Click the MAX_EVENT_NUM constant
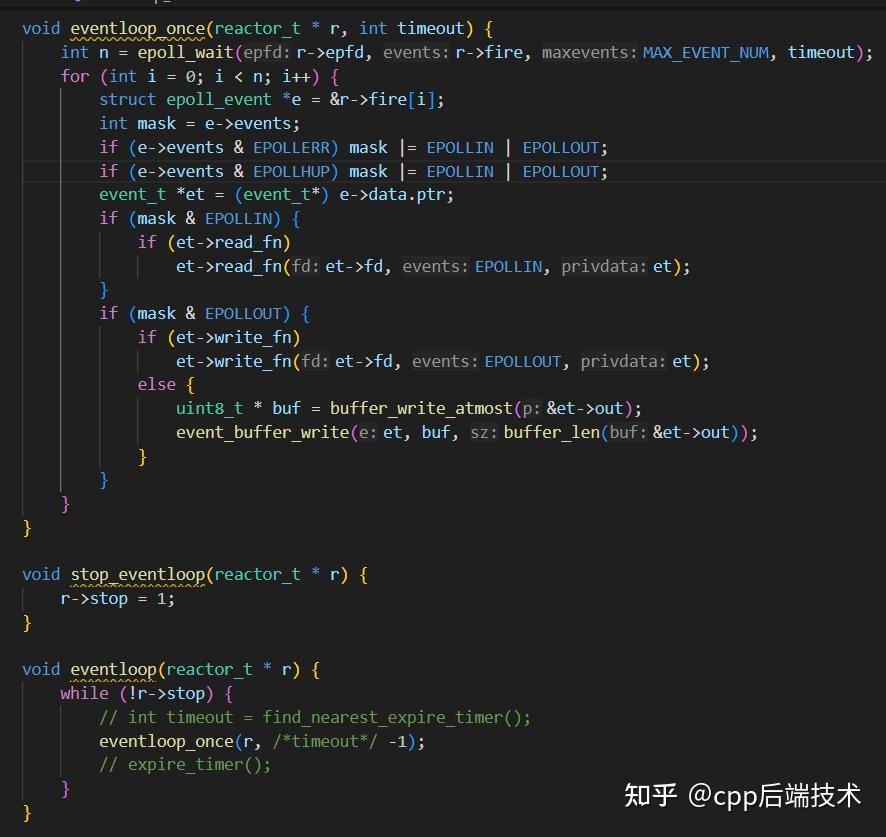886x837 pixels. click(706, 51)
